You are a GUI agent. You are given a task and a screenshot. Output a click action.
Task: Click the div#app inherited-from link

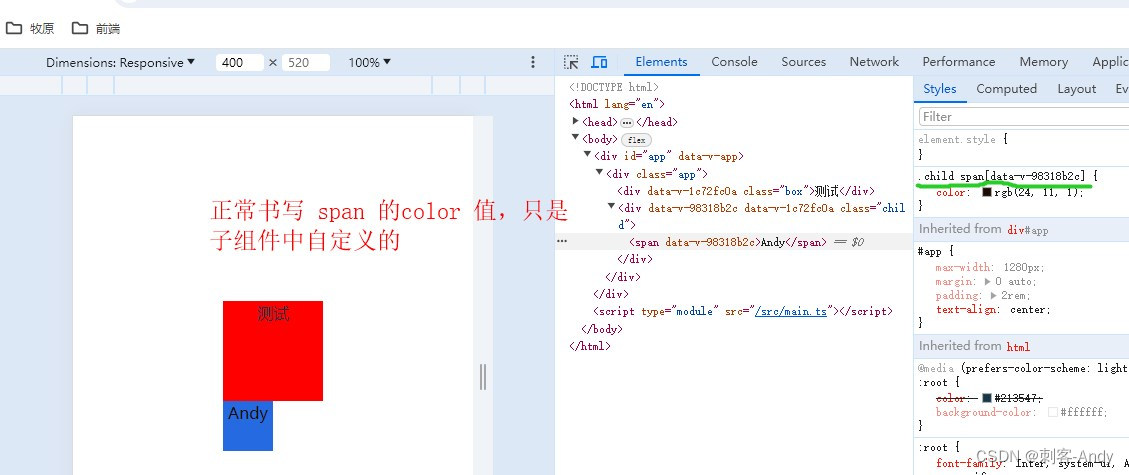click(x=1027, y=230)
